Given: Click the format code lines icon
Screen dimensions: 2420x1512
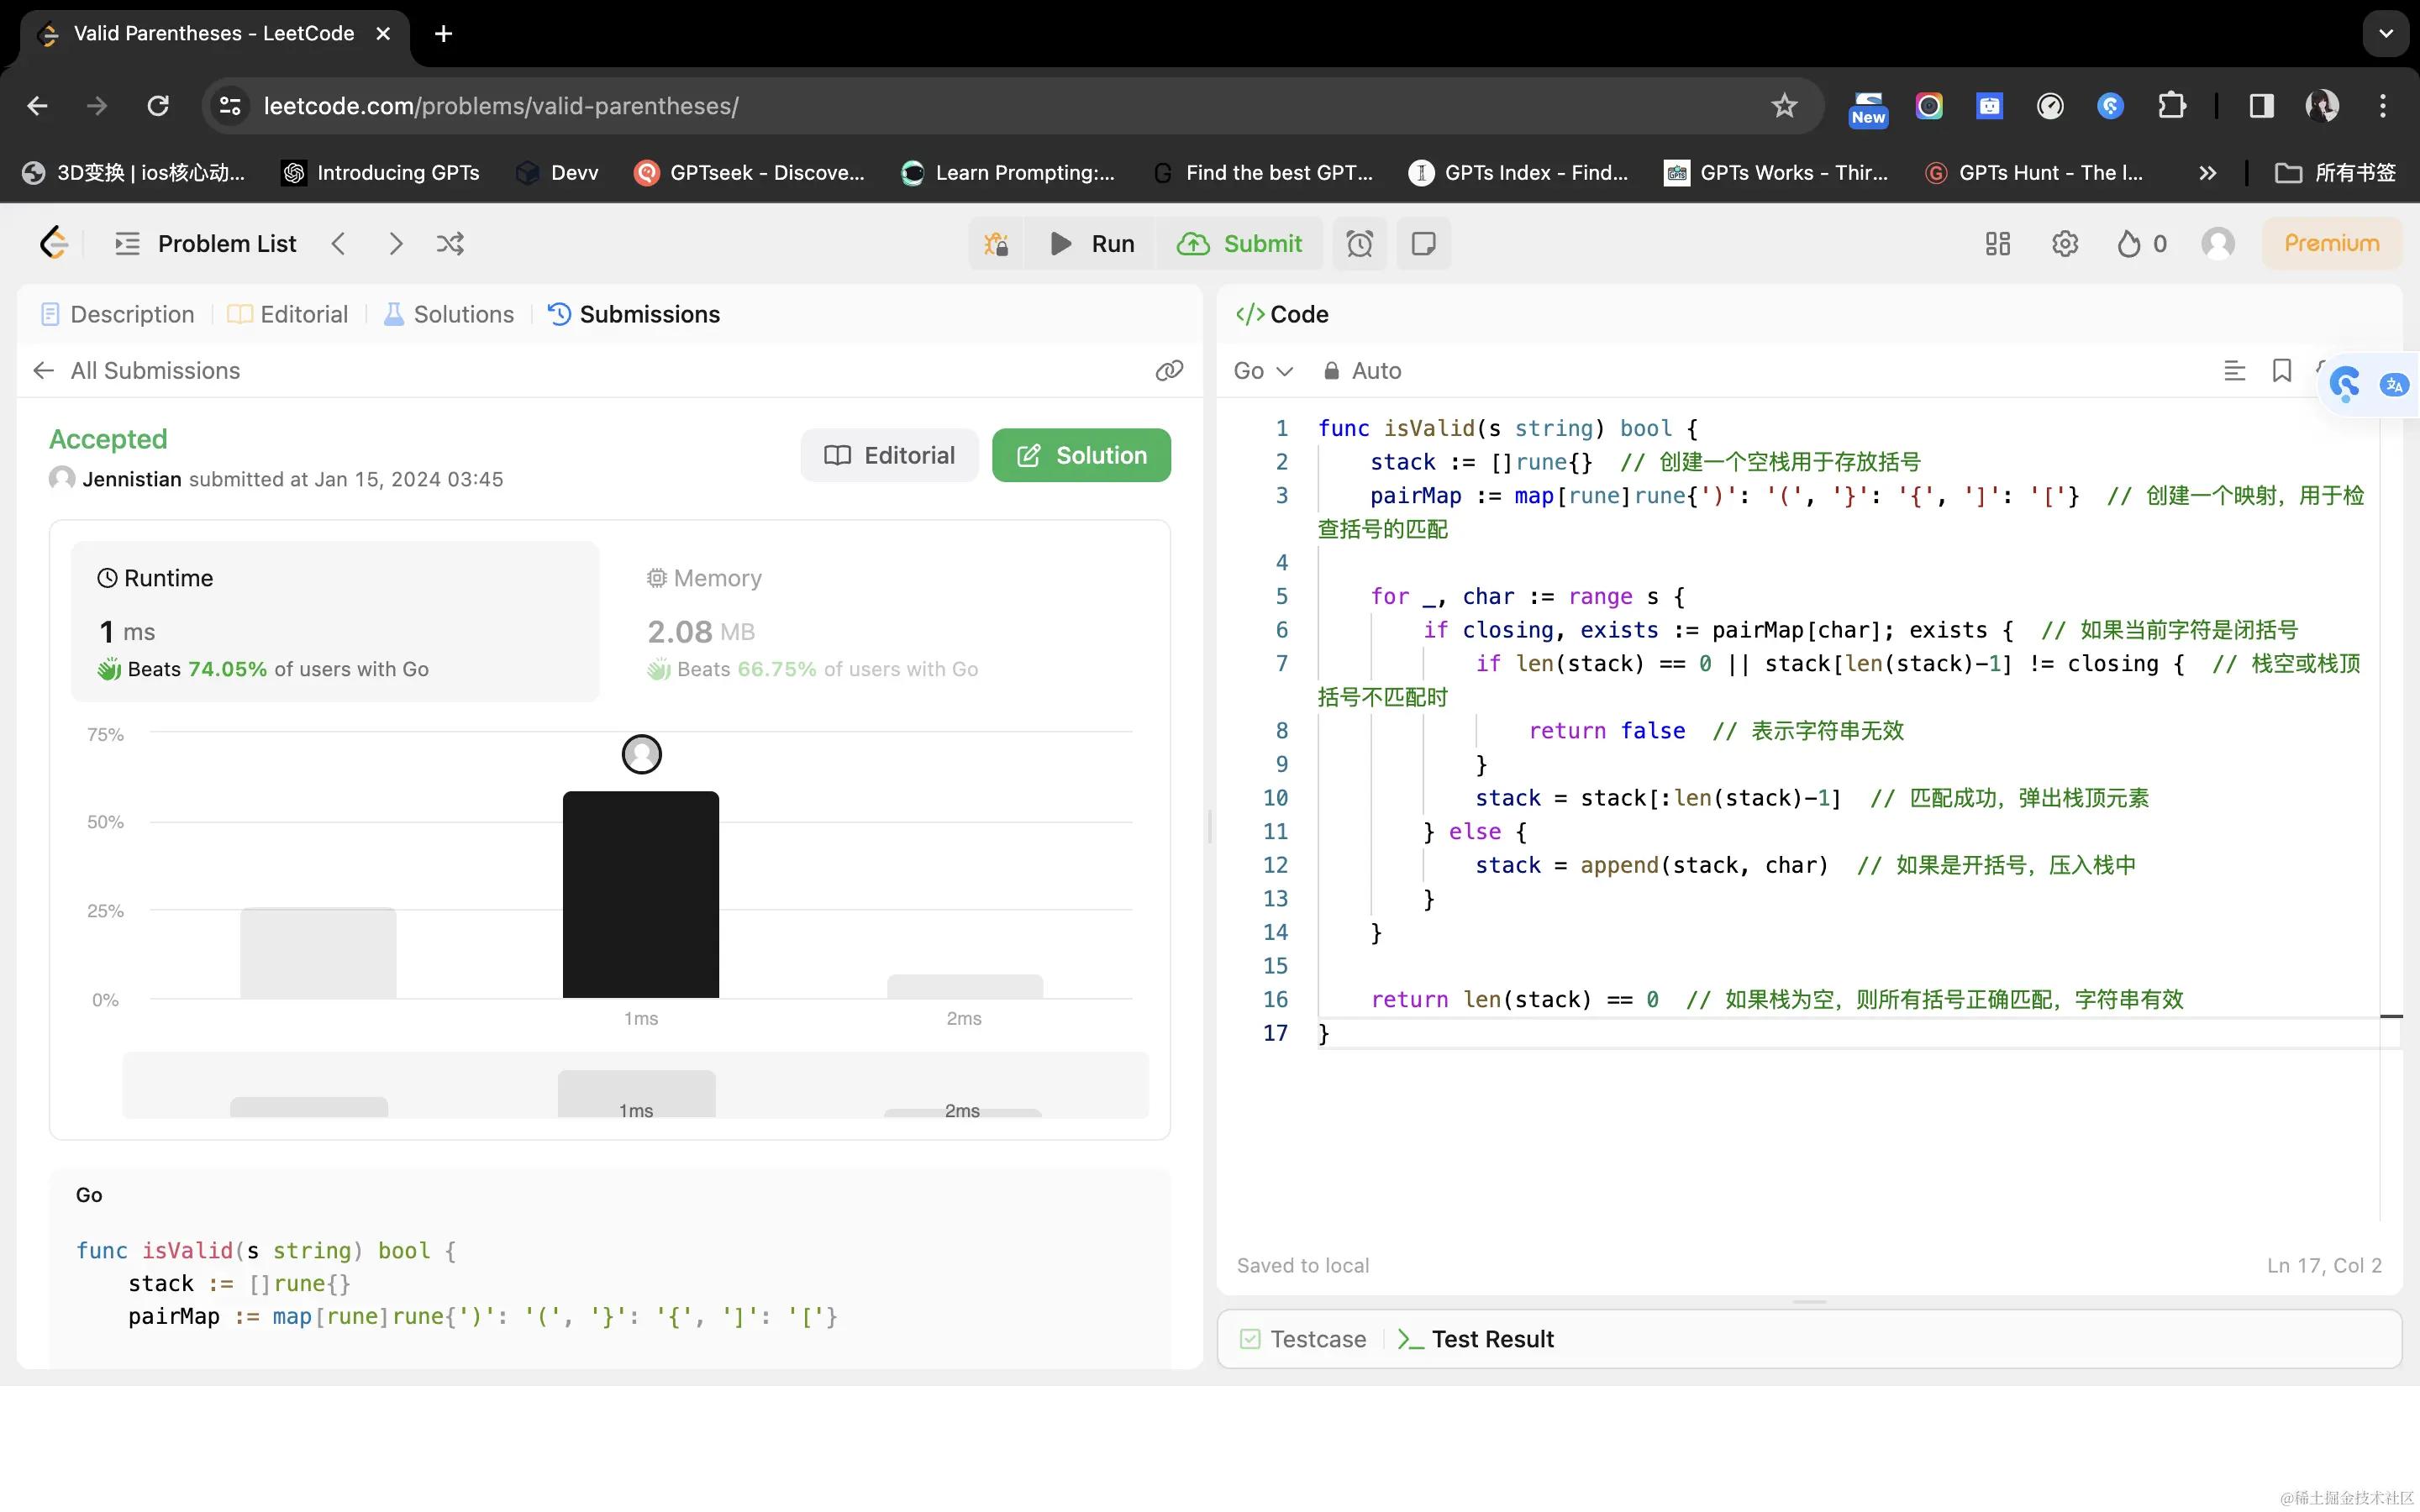Looking at the screenshot, I should (2234, 371).
